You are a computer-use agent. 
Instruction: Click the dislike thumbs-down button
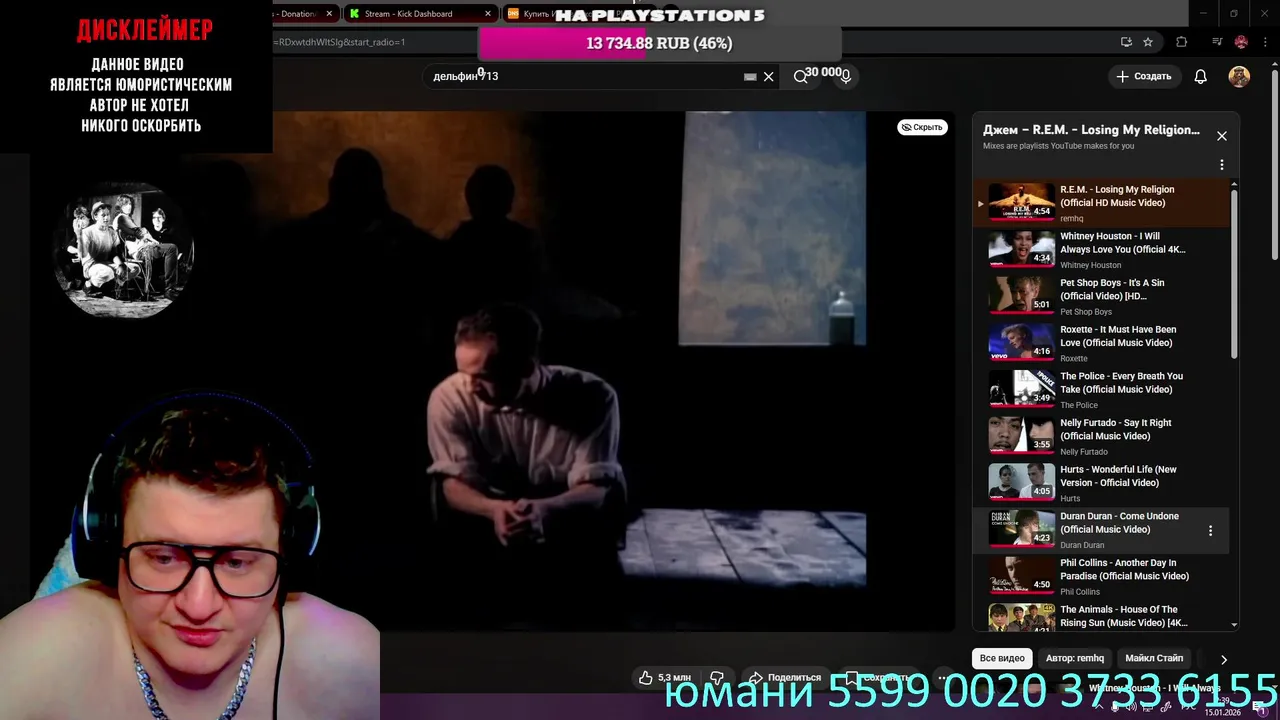[716, 678]
